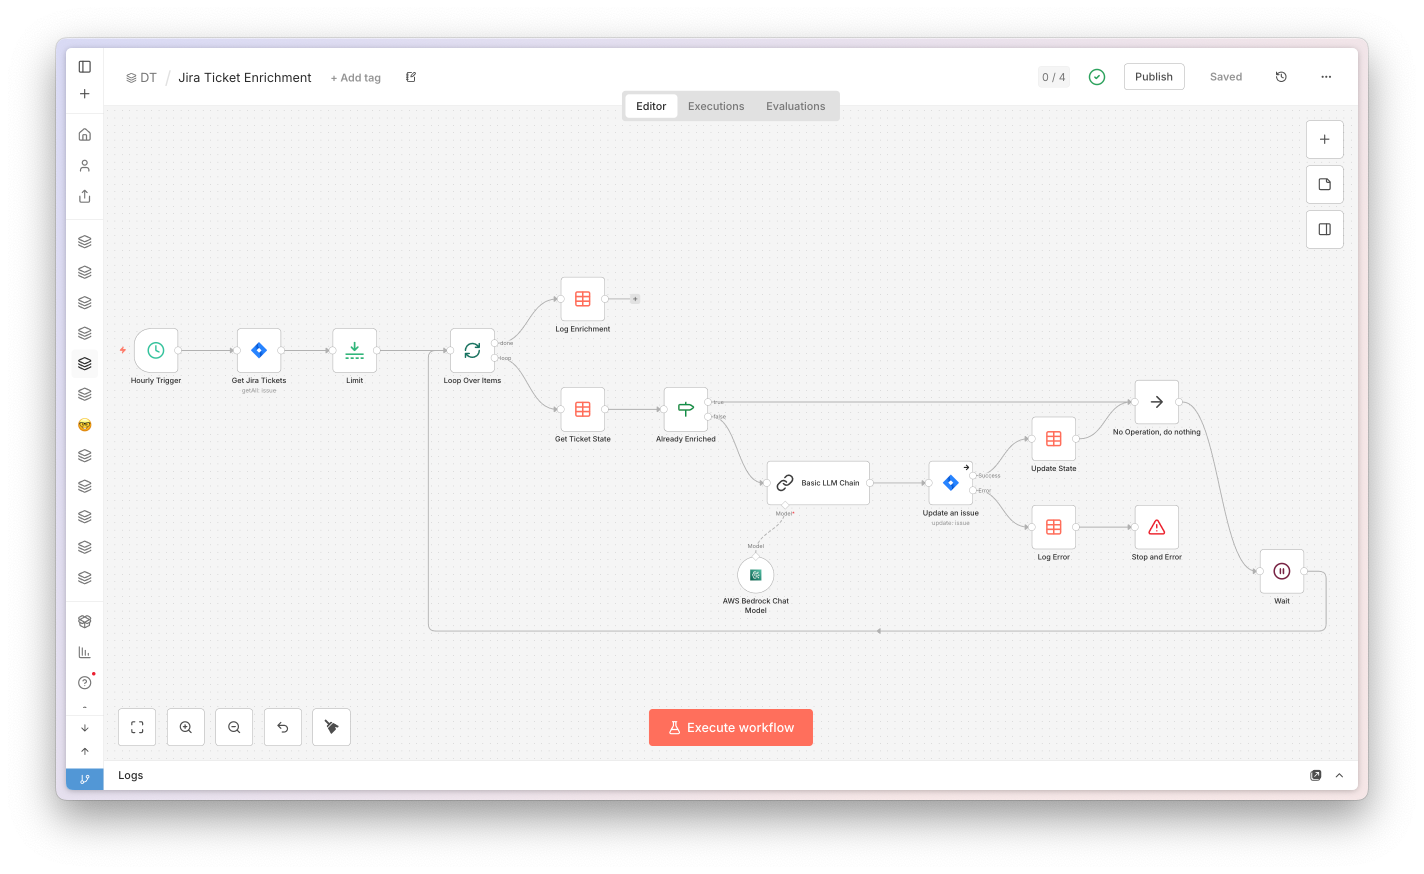Select the AWS Bedrock Chat Model node
Image resolution: width=1424 pixels, height=874 pixels.
756,575
